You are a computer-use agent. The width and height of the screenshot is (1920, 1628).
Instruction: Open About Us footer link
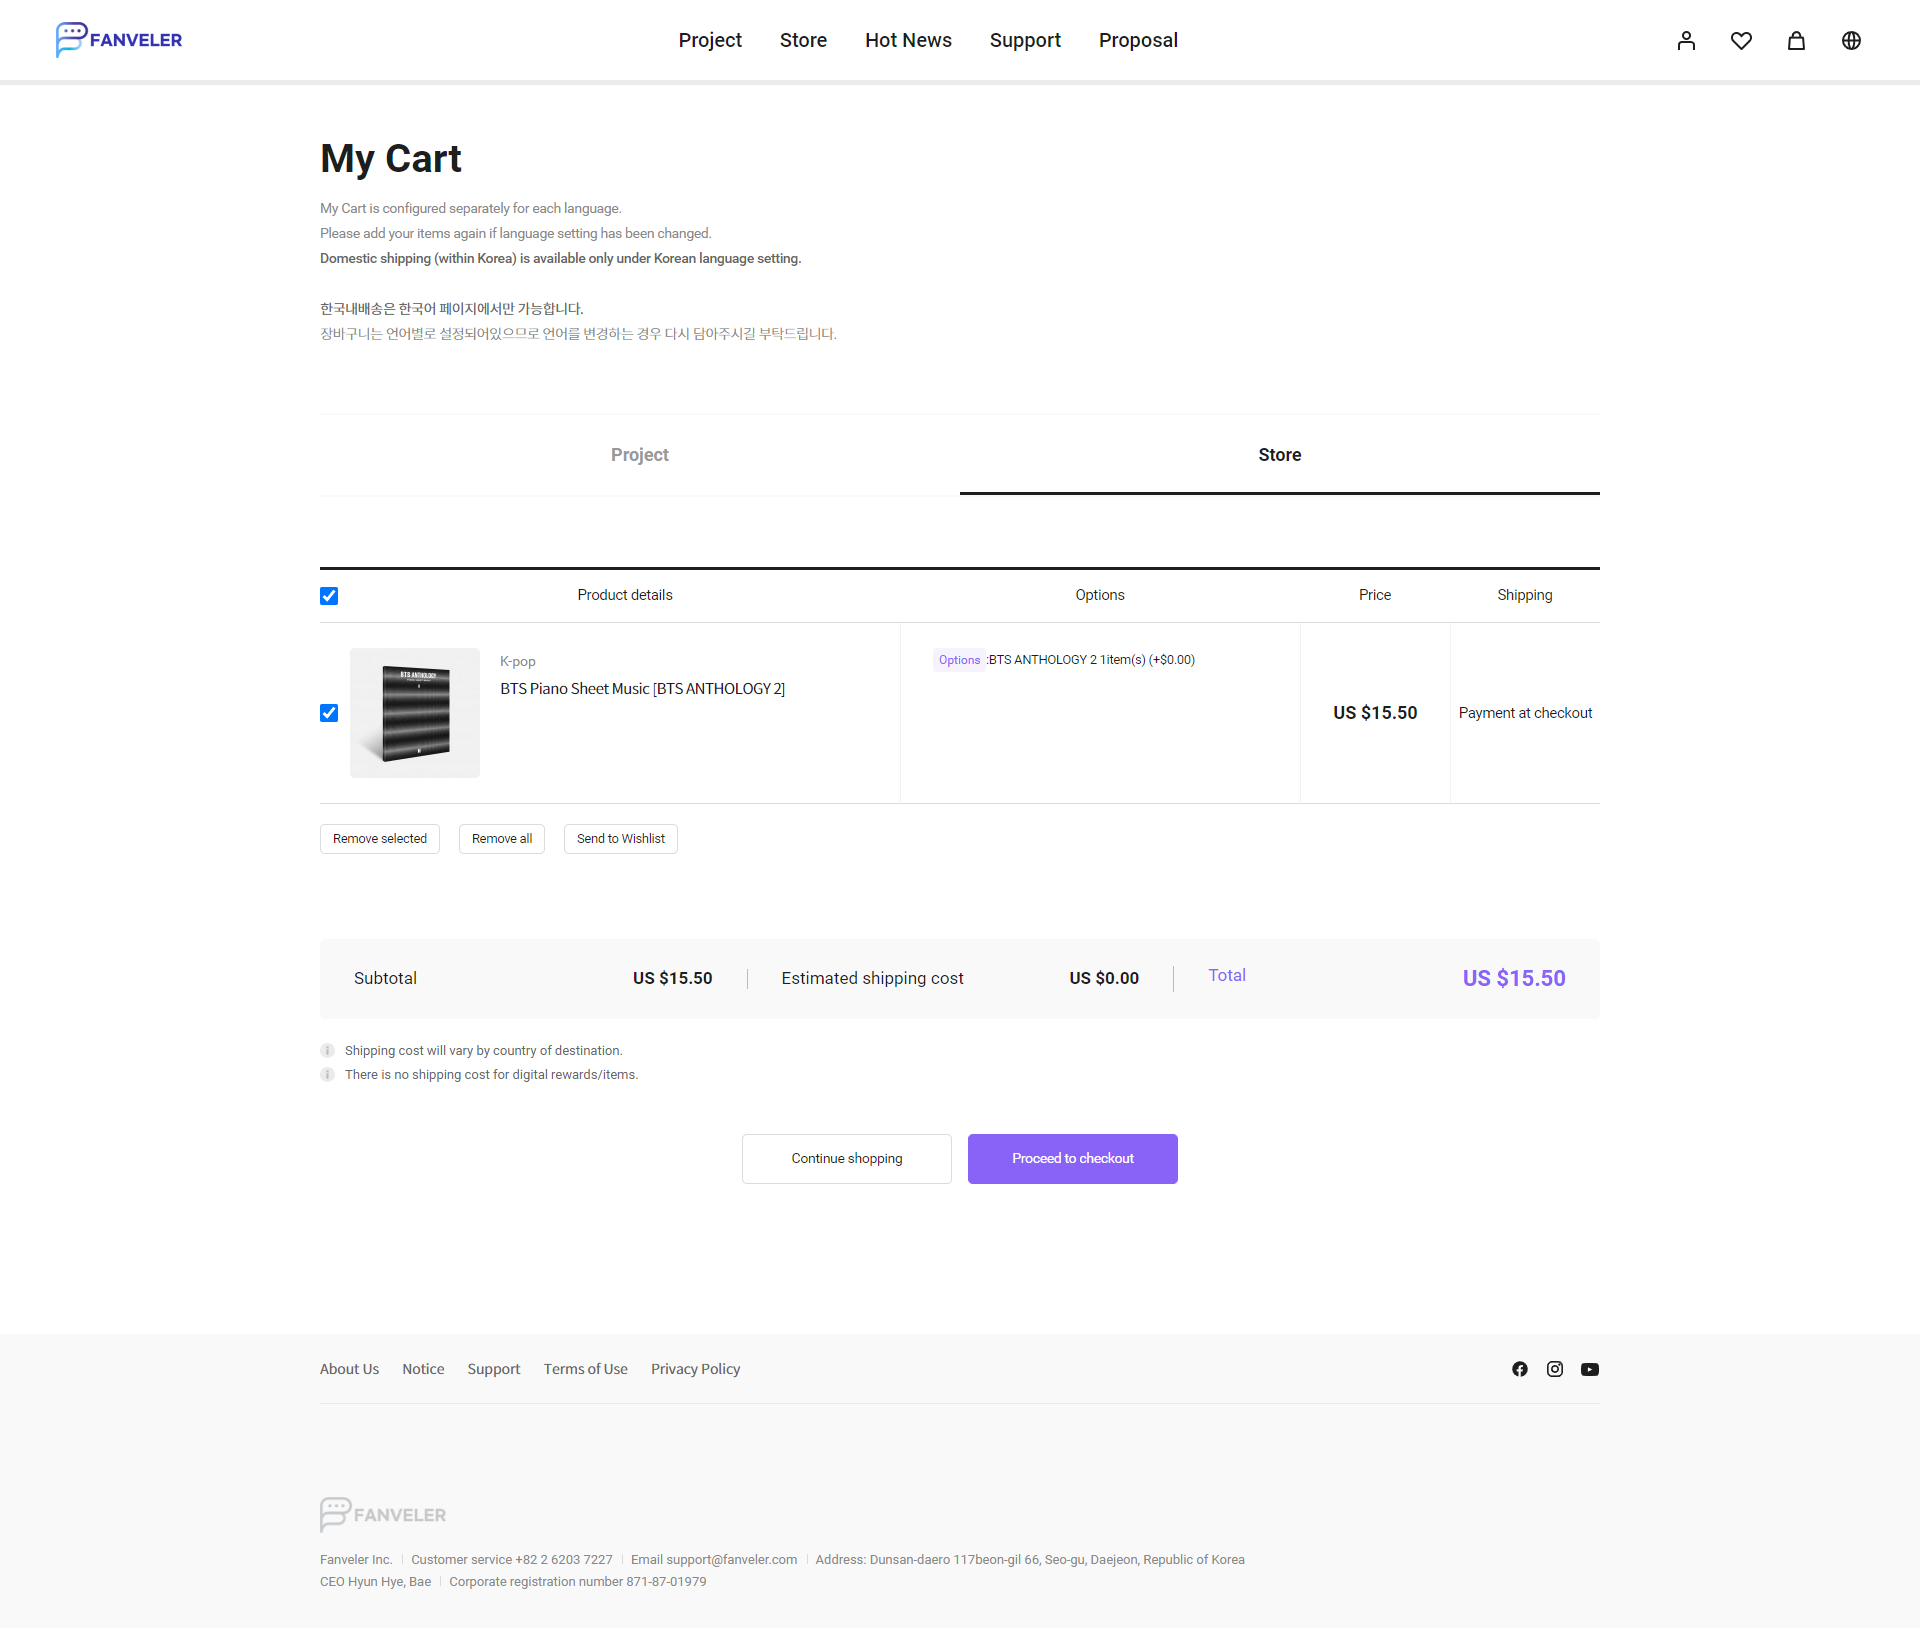(349, 1369)
